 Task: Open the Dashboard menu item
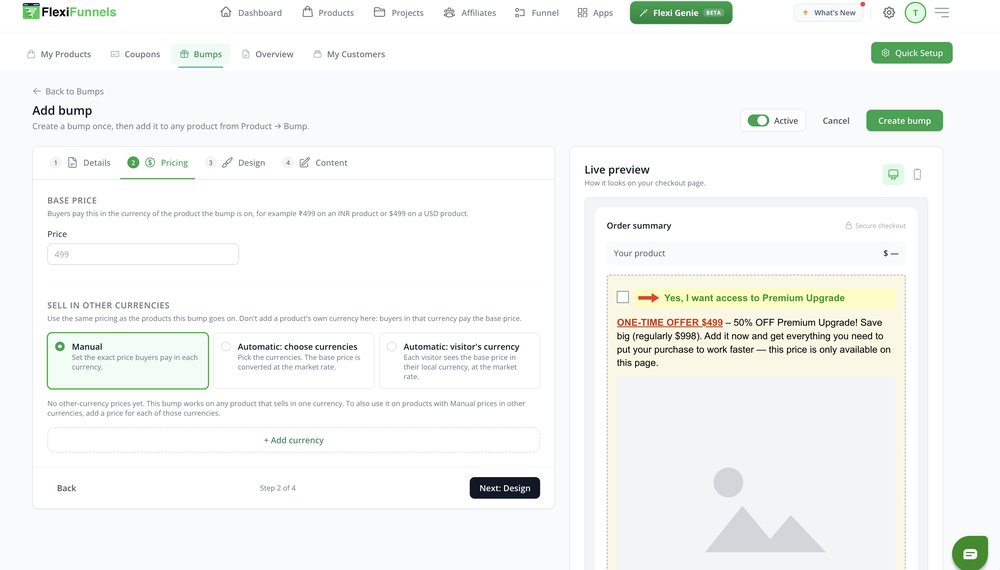(251, 13)
